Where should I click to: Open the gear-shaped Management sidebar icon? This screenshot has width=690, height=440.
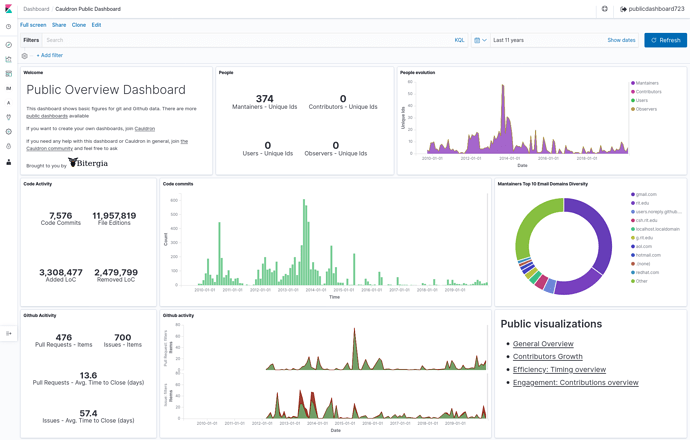[8, 132]
